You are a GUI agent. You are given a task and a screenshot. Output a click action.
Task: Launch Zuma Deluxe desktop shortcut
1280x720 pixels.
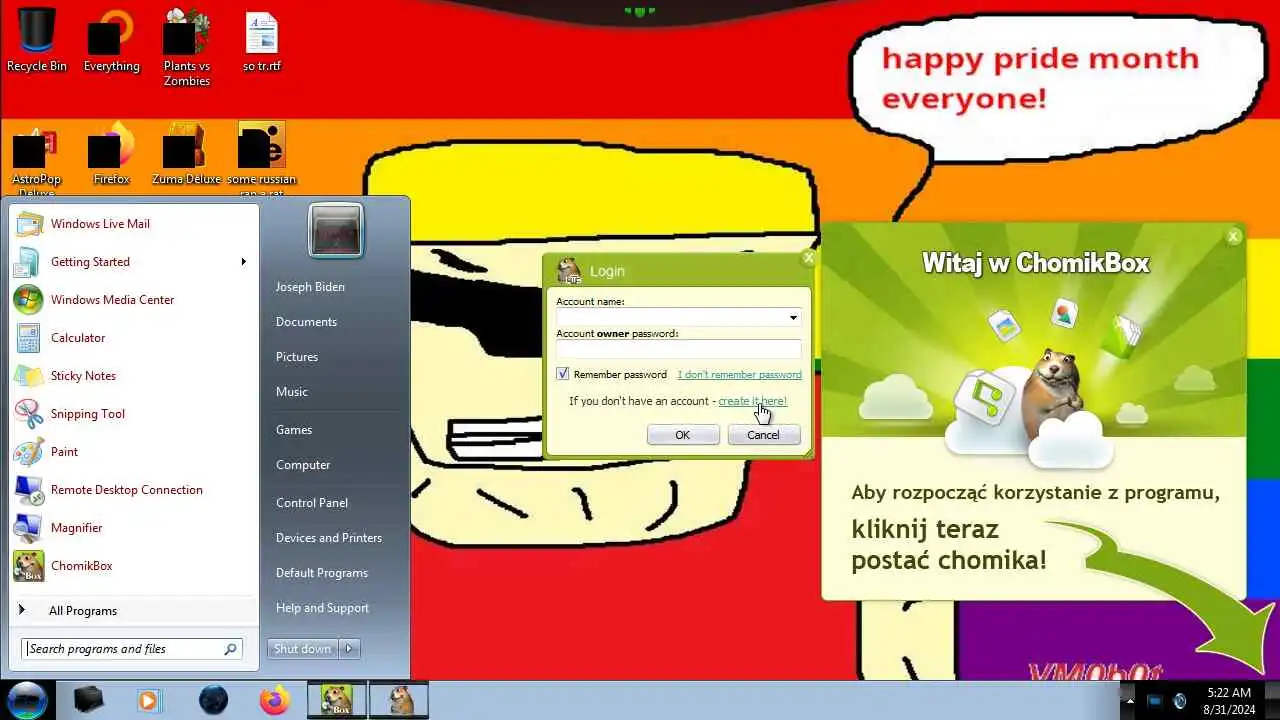coord(187,154)
